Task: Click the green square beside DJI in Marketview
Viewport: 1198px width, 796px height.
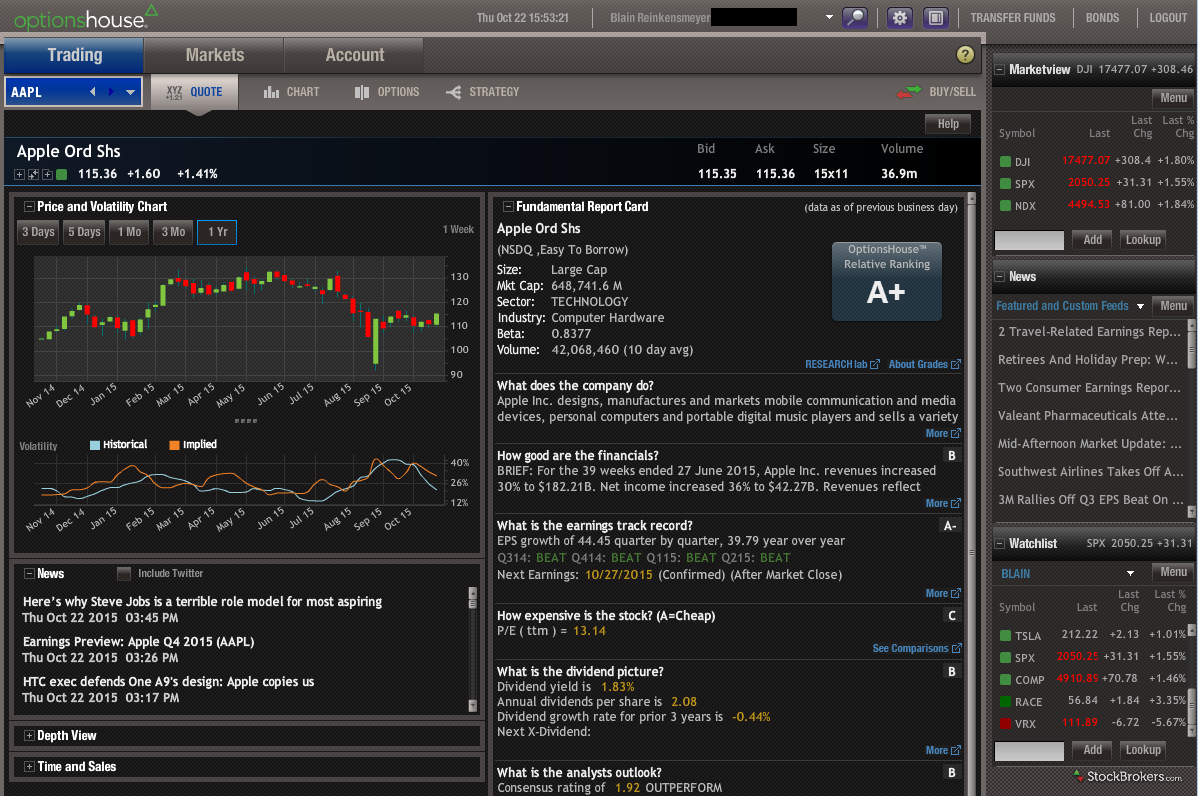Action: [1005, 161]
